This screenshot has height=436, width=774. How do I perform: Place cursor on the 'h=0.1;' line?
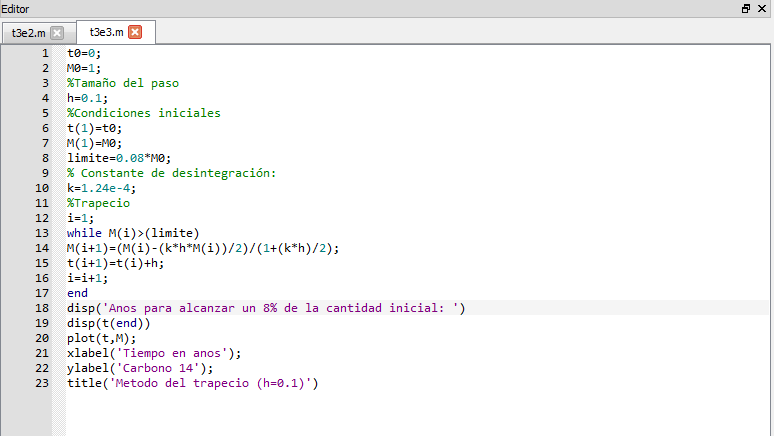(x=88, y=98)
